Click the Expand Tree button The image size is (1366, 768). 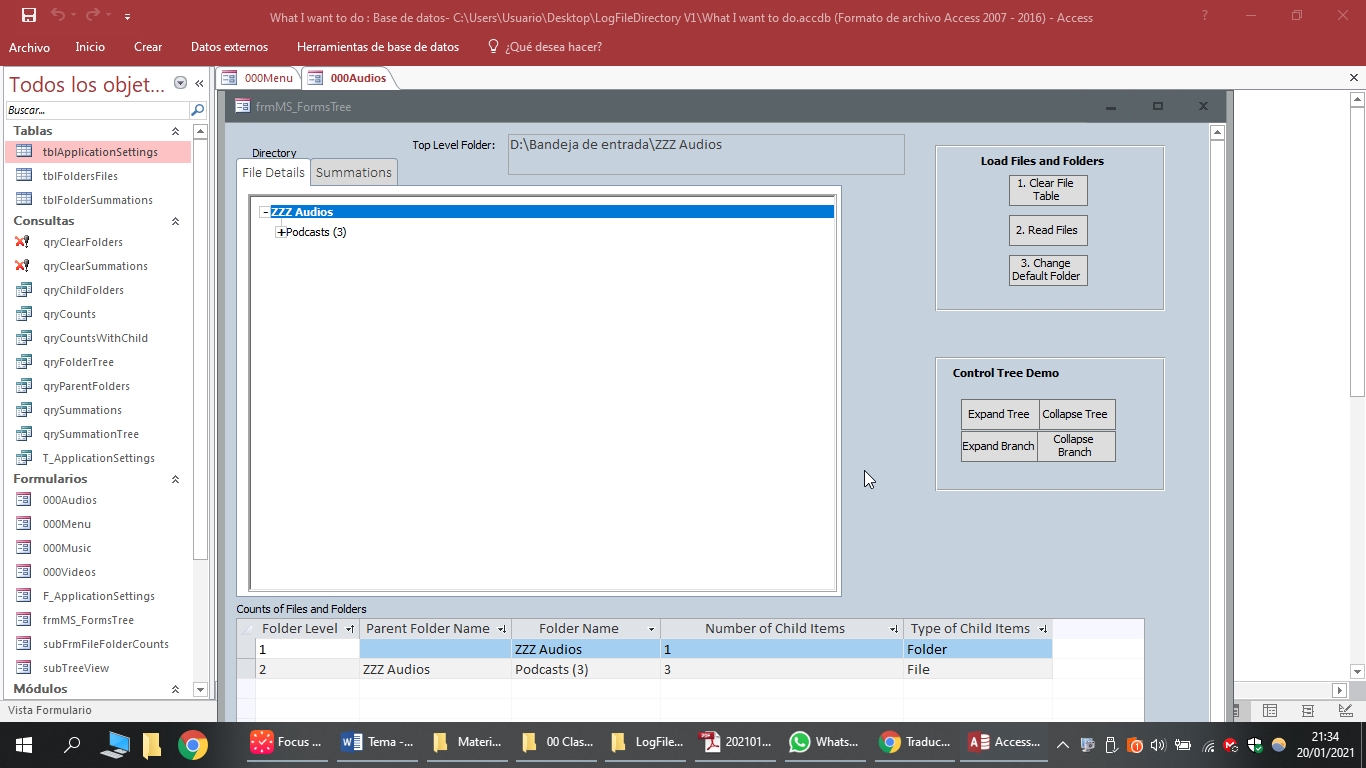pyautogui.click(x=1000, y=414)
